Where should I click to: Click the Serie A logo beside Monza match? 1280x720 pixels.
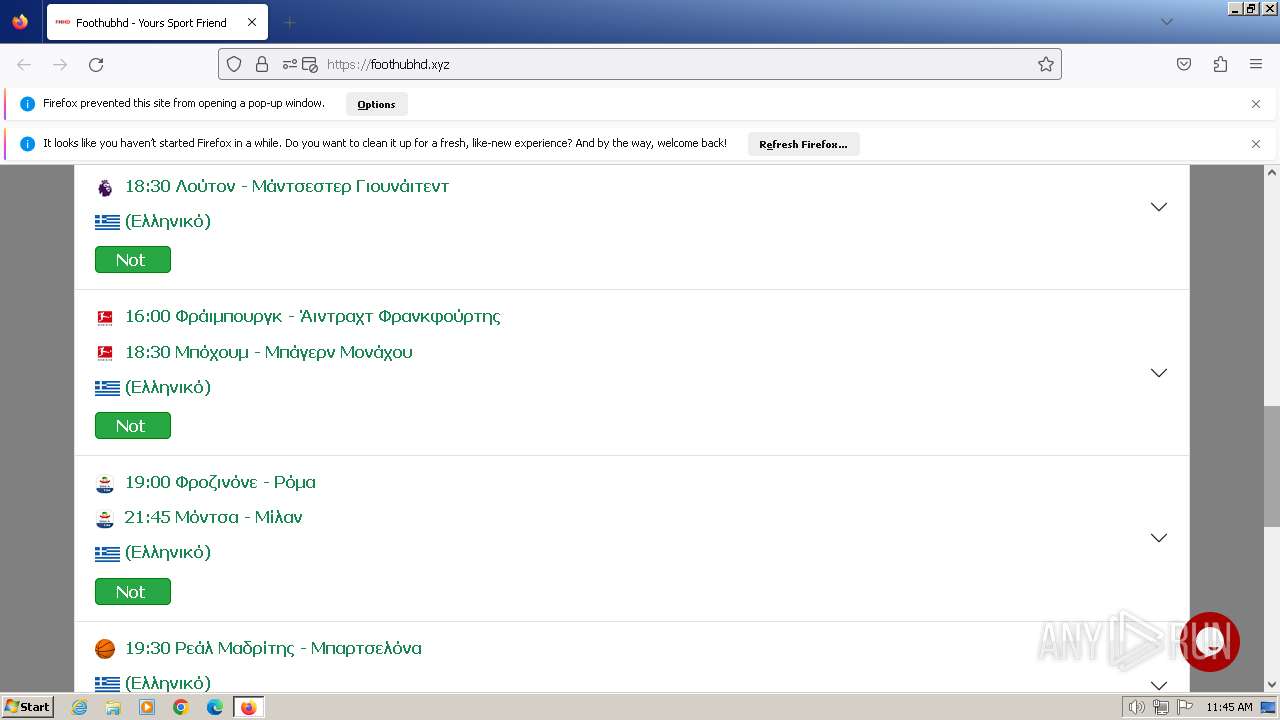(105, 518)
